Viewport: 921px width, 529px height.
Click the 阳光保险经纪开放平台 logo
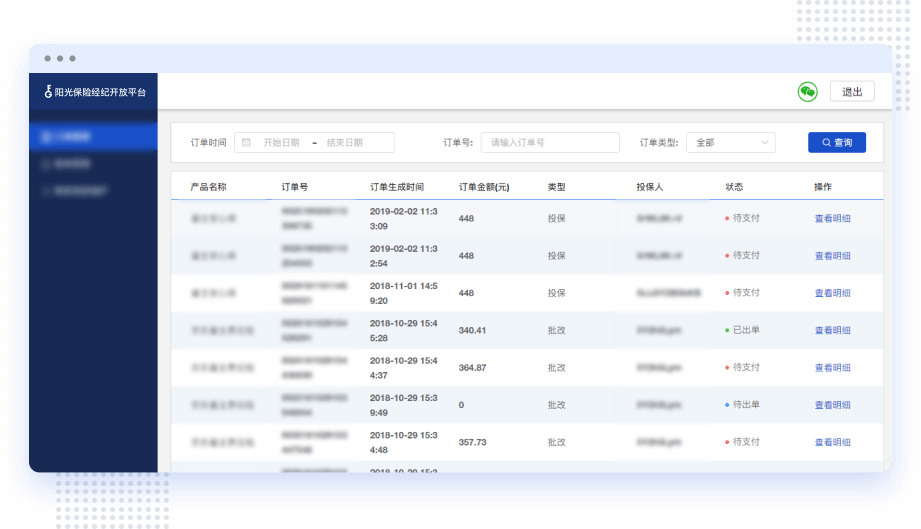click(95, 92)
